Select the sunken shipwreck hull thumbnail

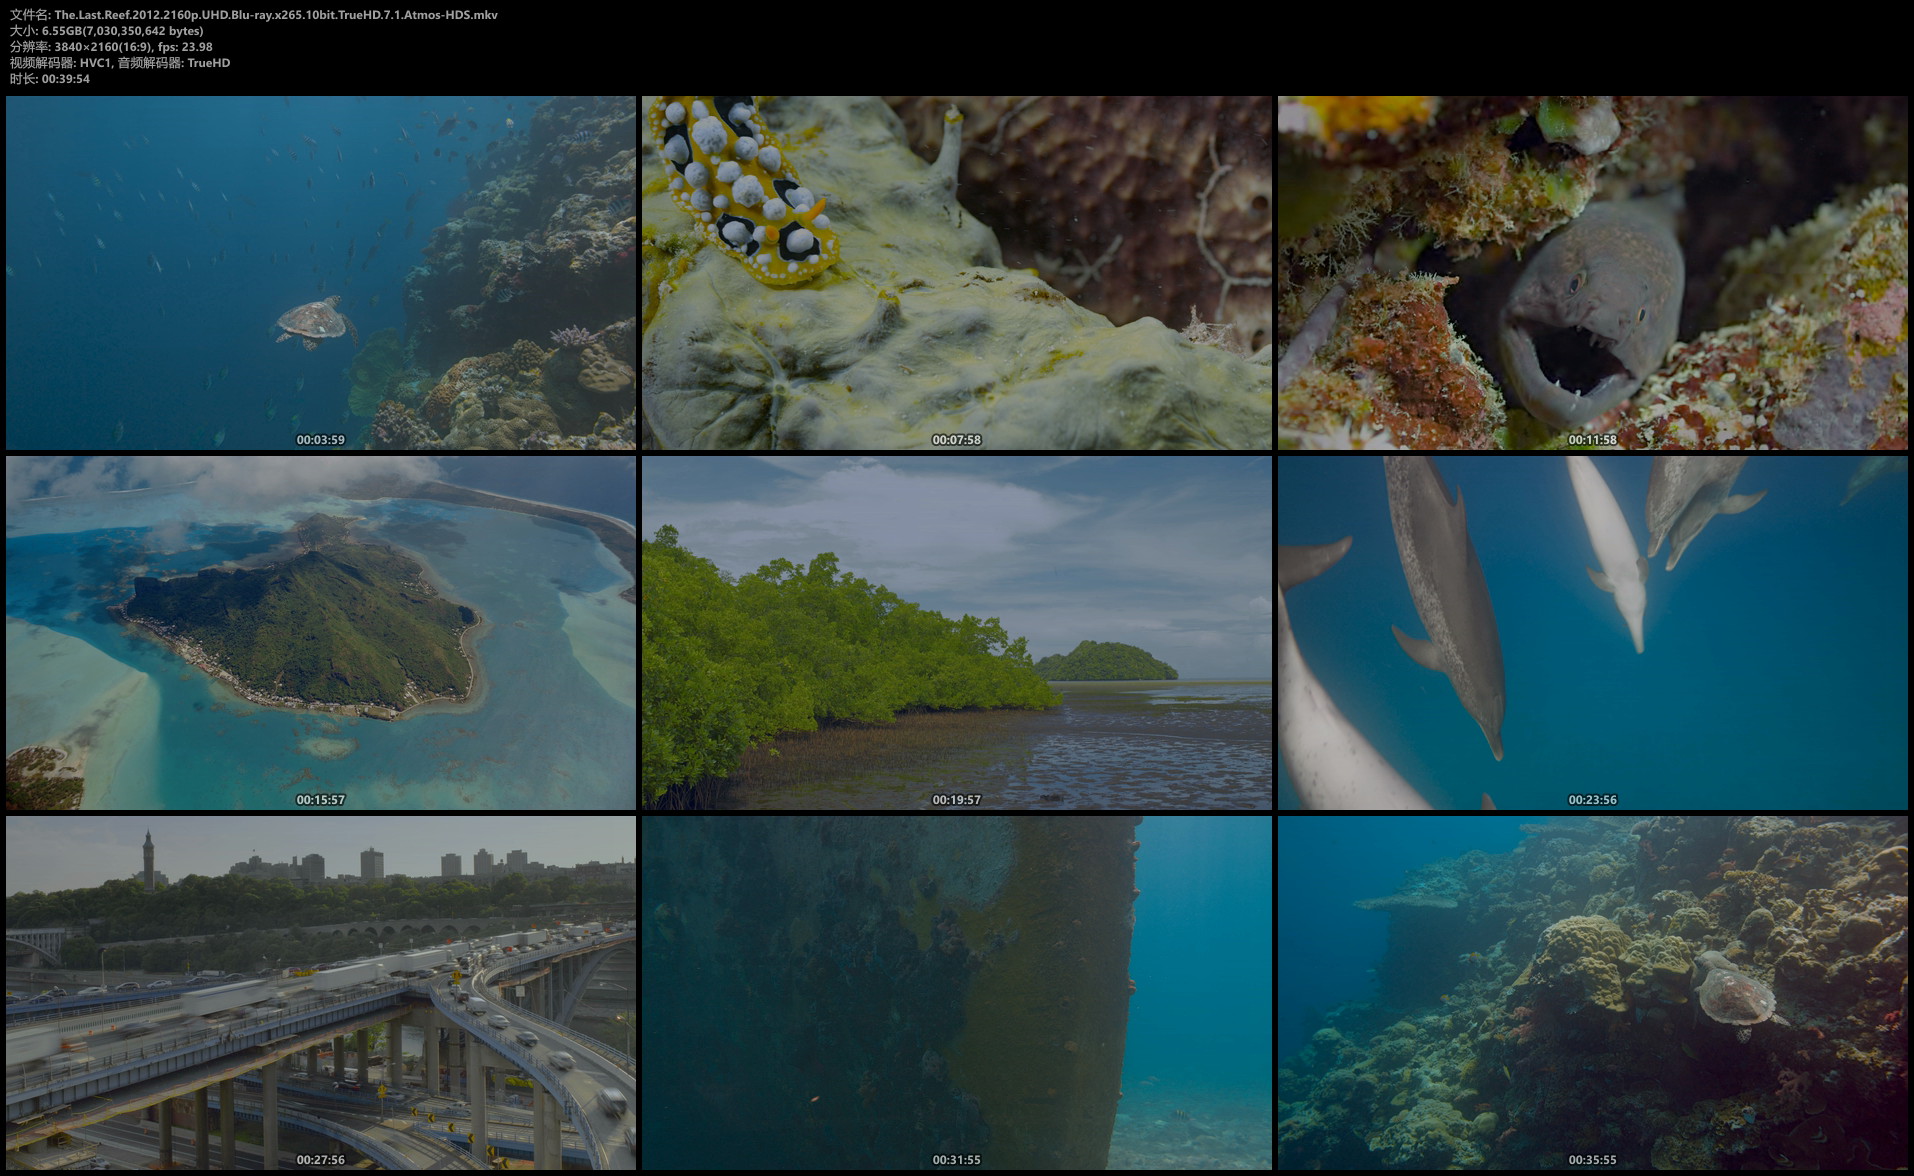[956, 992]
